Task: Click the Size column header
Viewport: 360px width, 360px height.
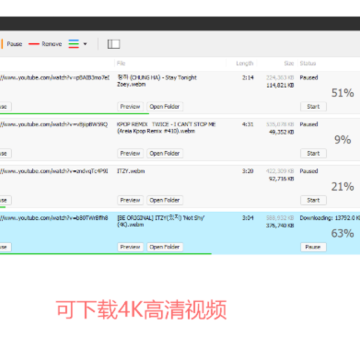Action: click(289, 63)
